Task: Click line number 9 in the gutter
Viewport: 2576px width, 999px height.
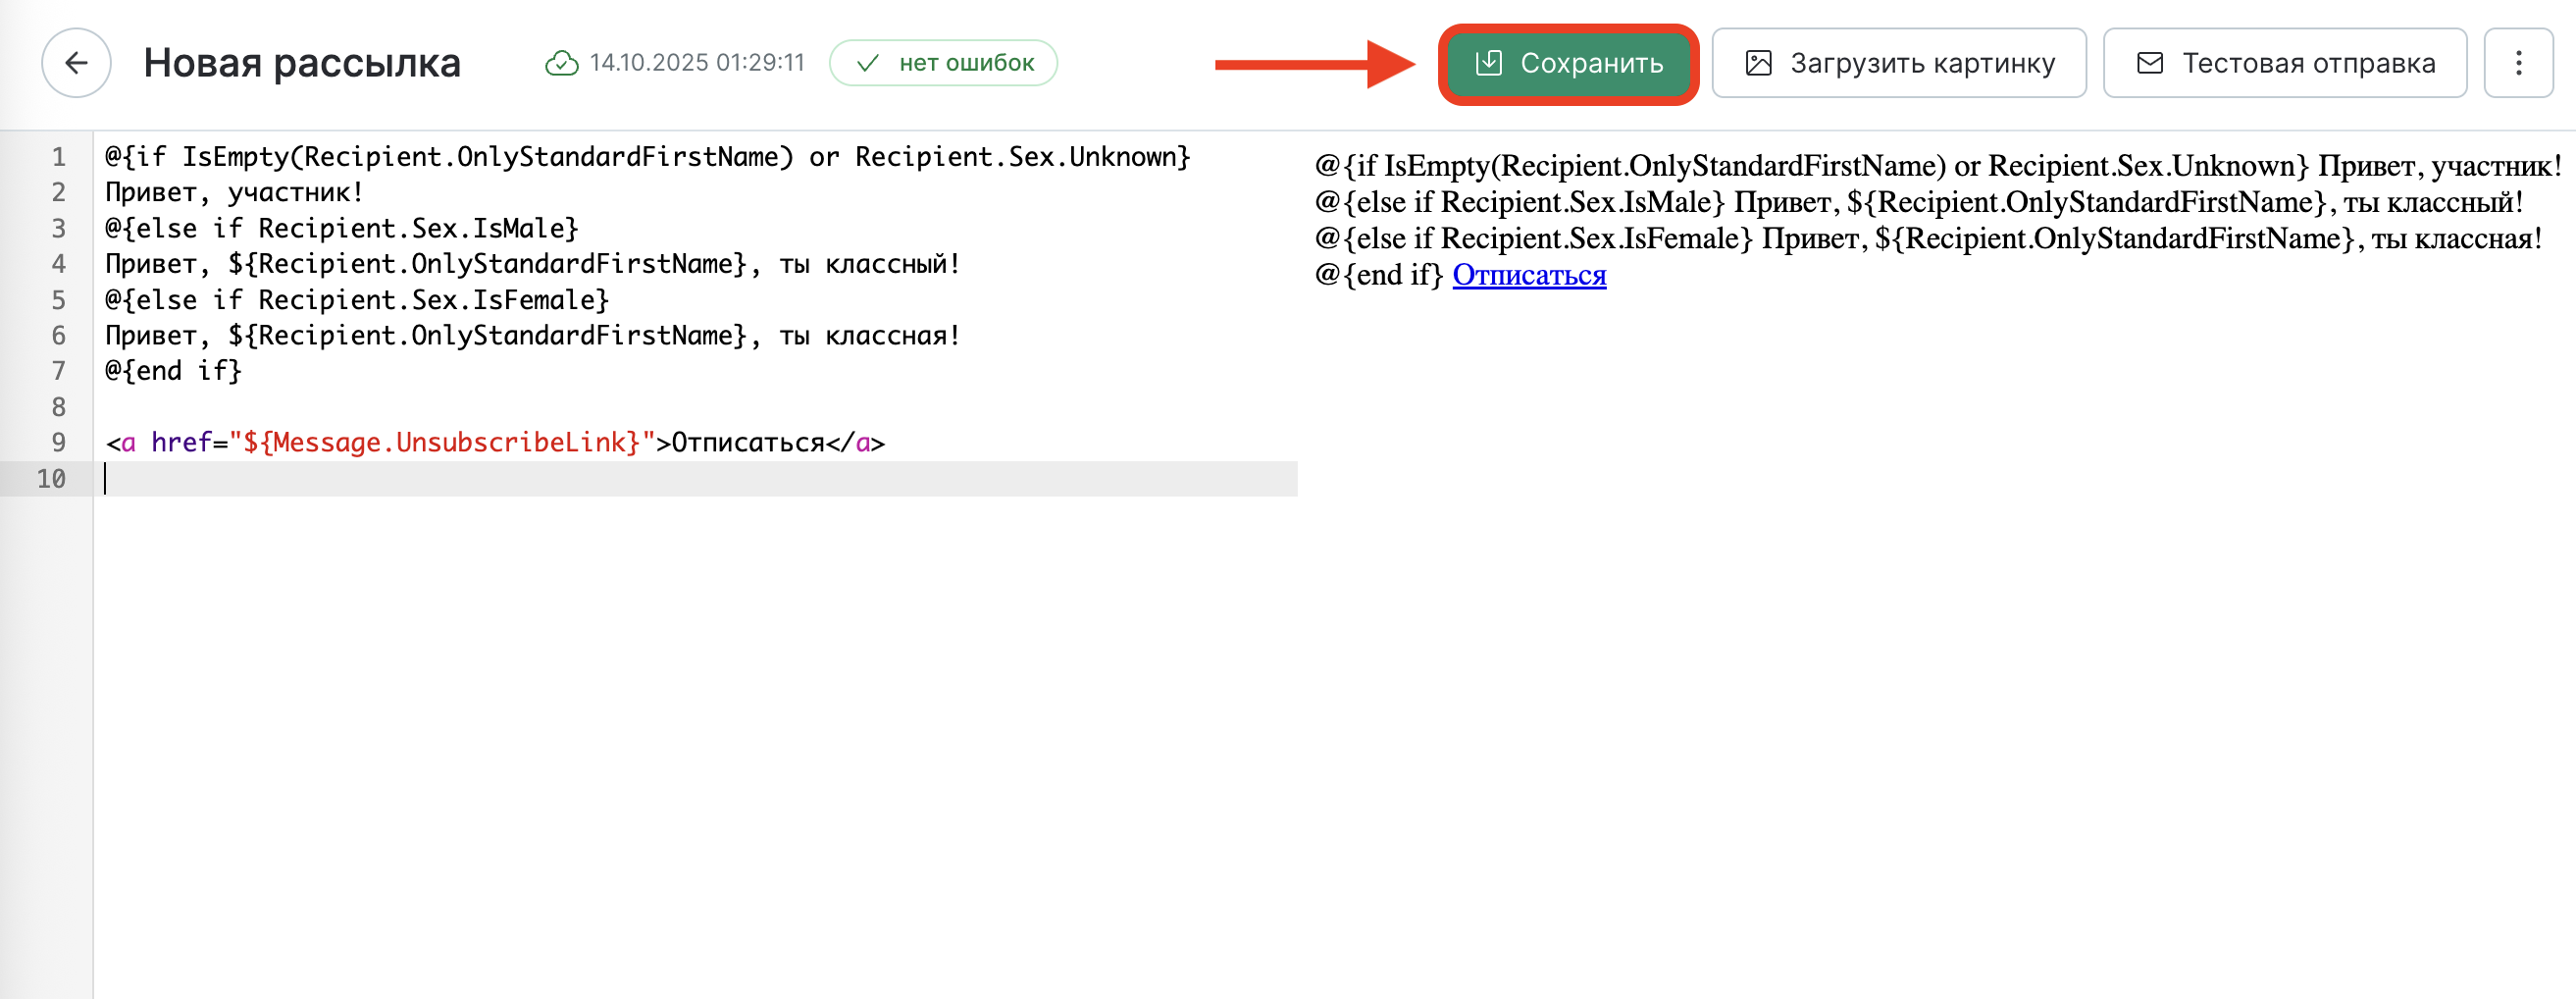Action: tap(58, 443)
